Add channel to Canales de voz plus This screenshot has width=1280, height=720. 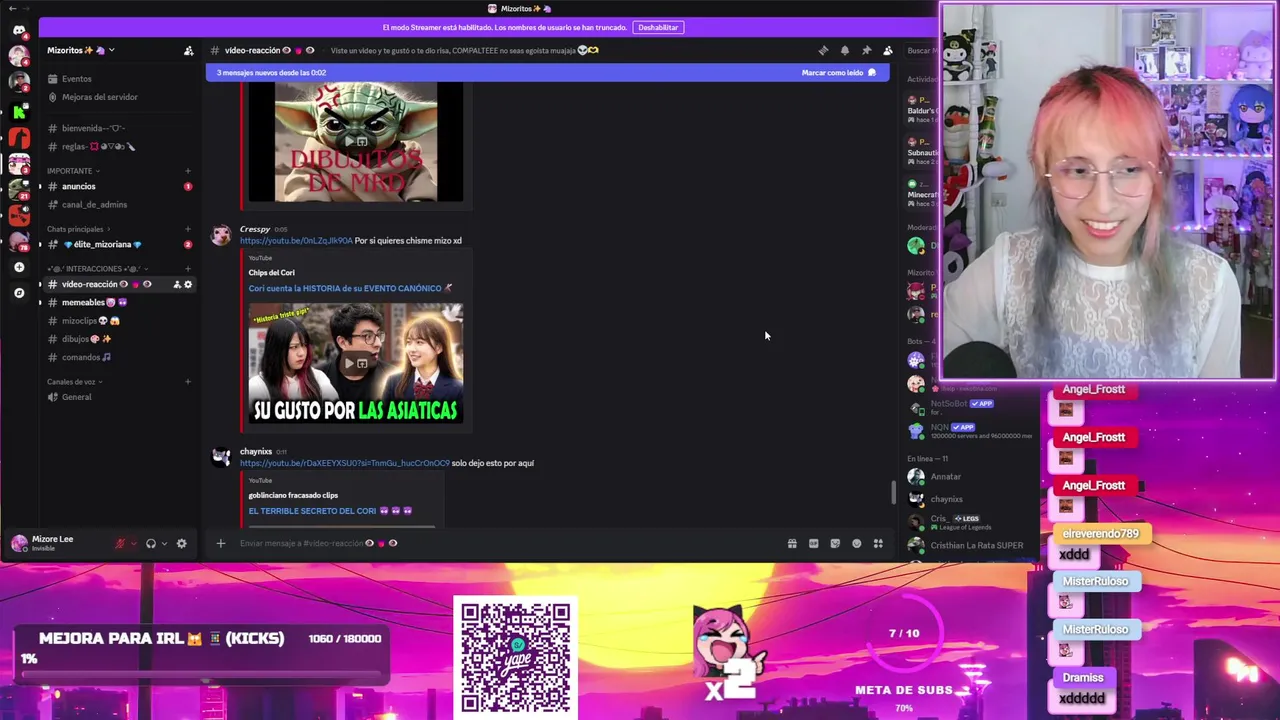tap(187, 382)
